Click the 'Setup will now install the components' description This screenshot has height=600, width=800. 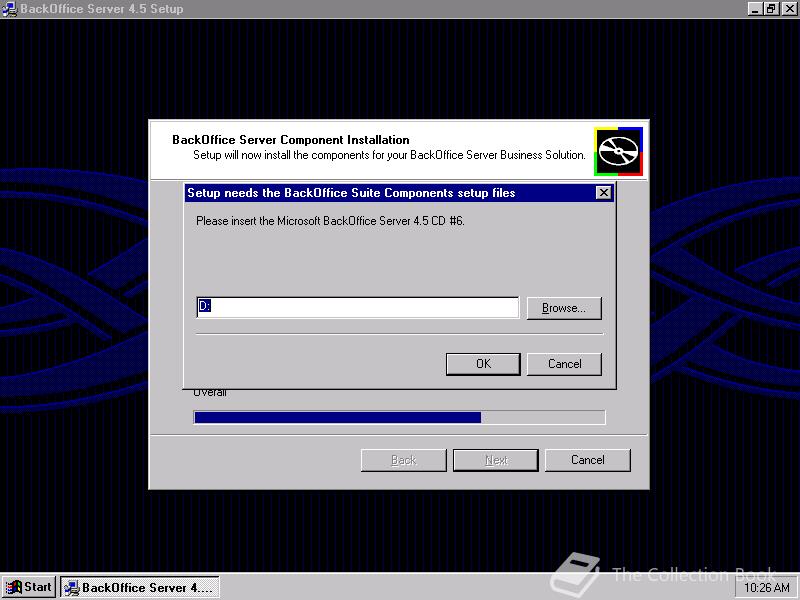tap(389, 155)
